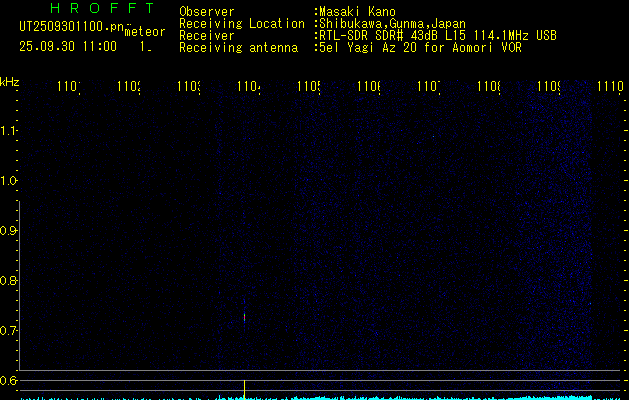Click the 5el Yagi antenna description
Image resolution: width=629 pixels, height=400 pixels.
[x=420, y=48]
